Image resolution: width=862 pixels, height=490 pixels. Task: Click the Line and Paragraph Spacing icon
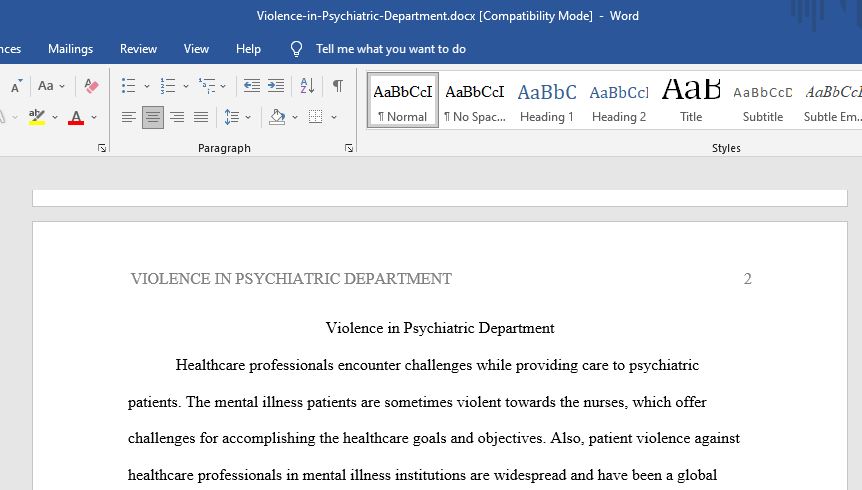pos(232,117)
